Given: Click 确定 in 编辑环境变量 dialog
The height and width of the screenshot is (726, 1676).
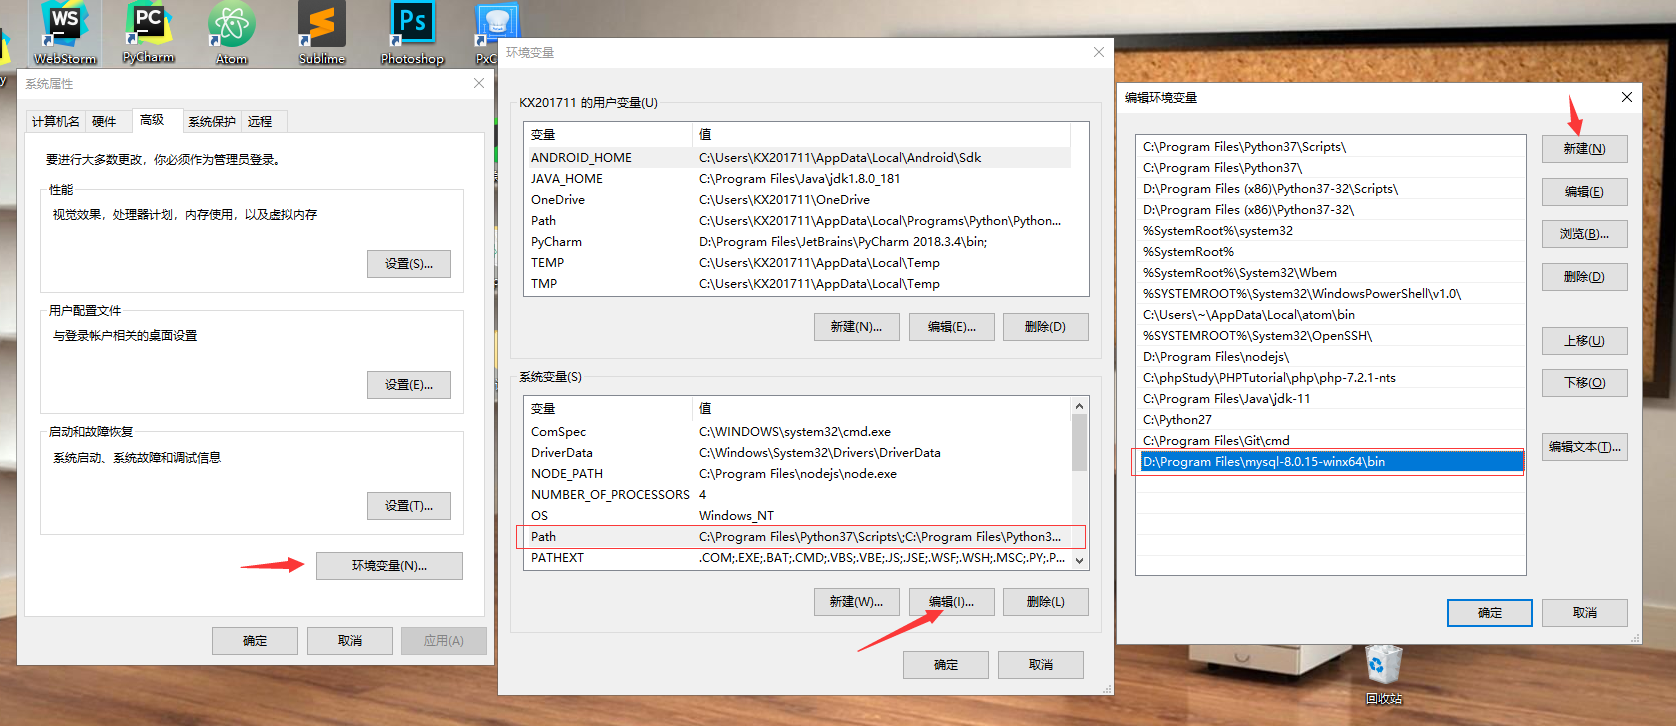Looking at the screenshot, I should pos(1490,613).
